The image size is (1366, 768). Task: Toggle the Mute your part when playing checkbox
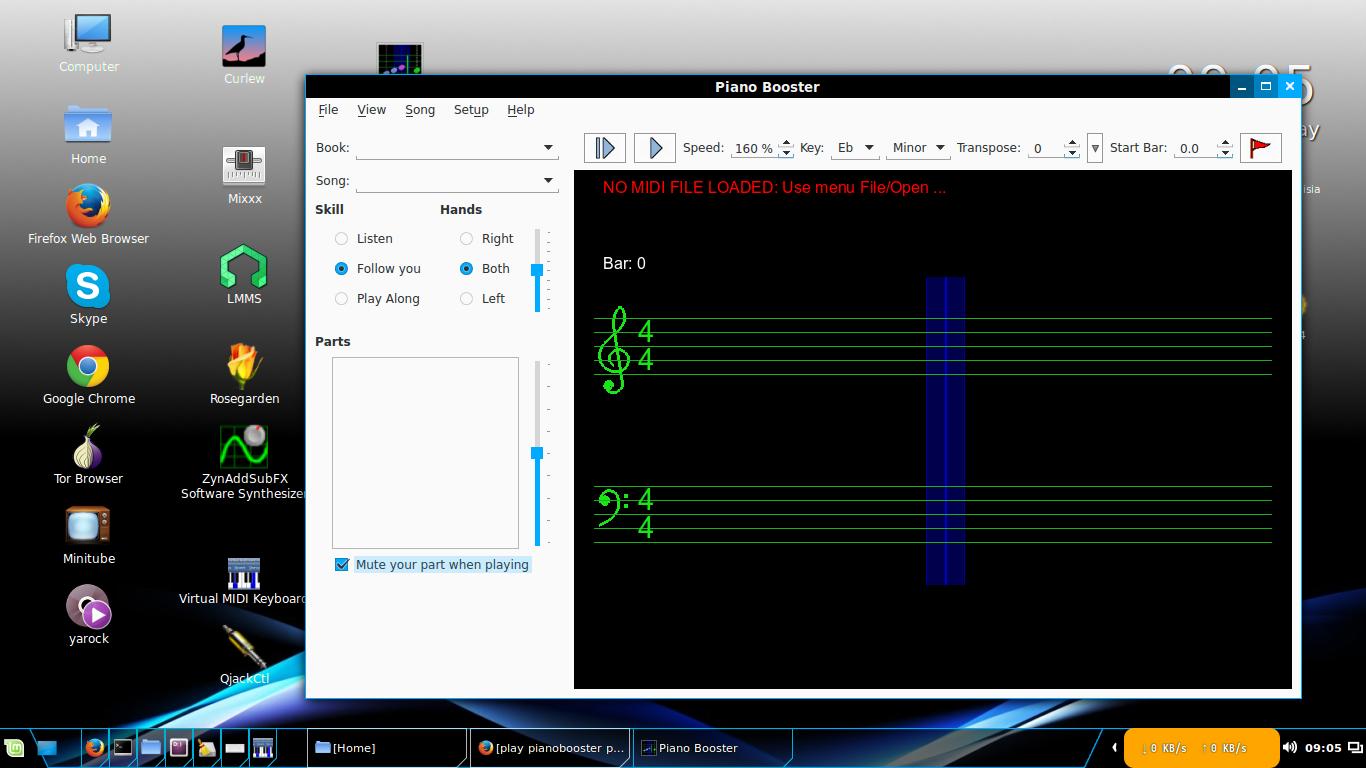[342, 565]
